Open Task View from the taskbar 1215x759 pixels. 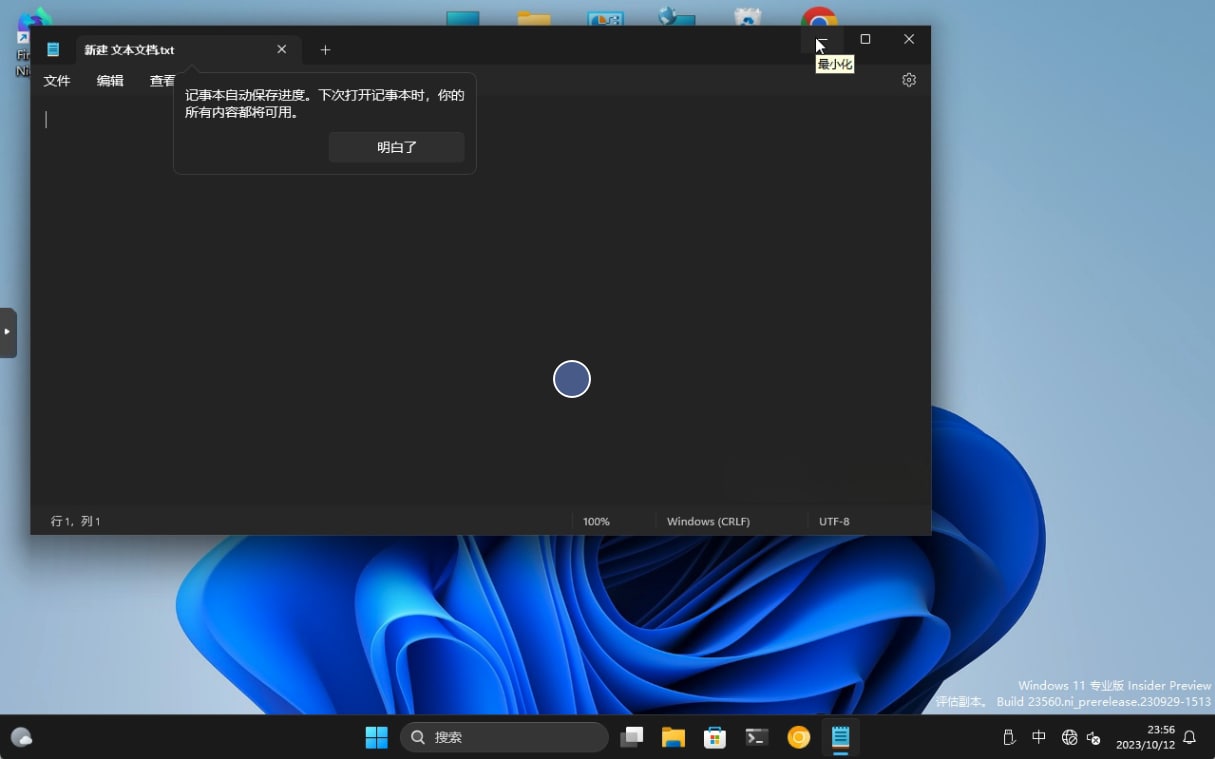click(631, 737)
